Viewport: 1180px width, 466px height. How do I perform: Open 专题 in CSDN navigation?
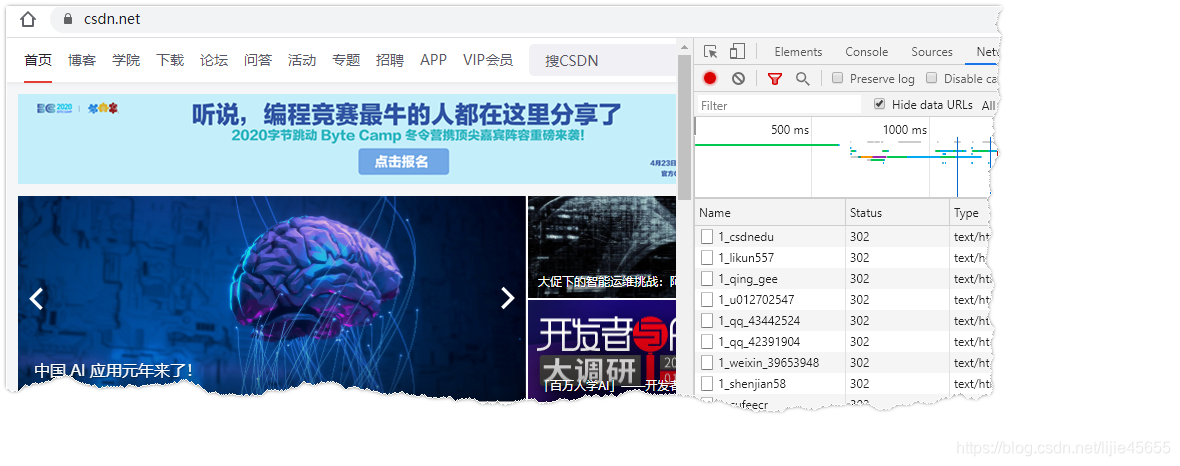tap(346, 60)
